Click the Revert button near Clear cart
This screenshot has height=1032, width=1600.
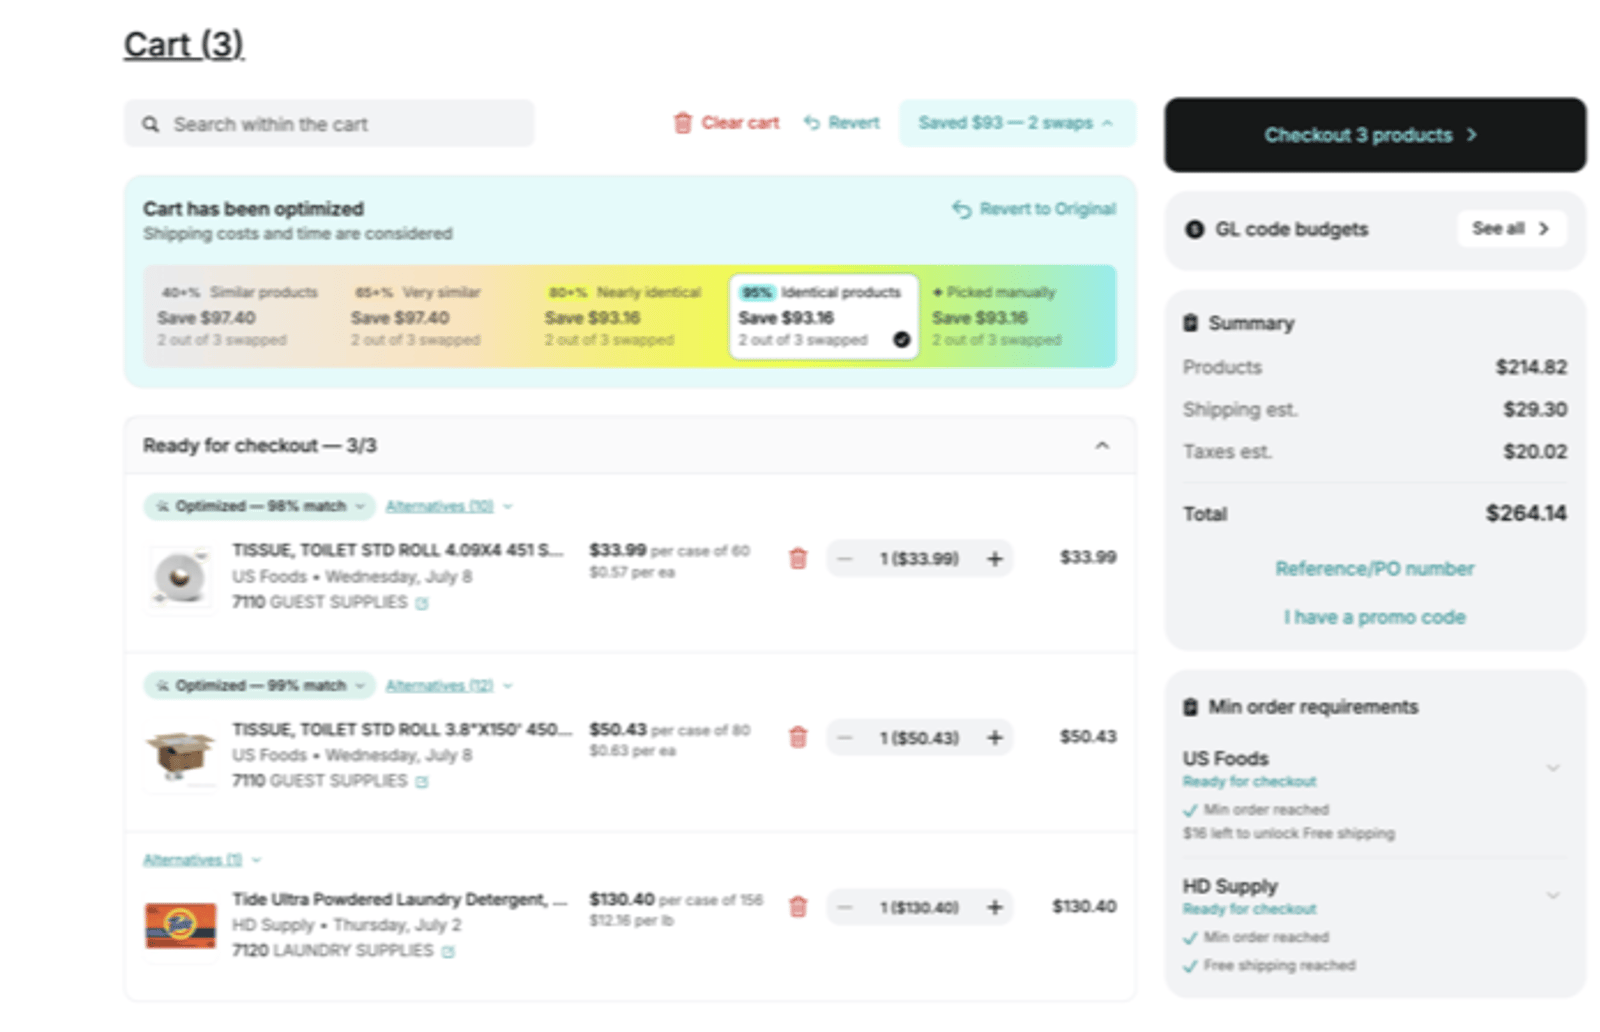(842, 123)
